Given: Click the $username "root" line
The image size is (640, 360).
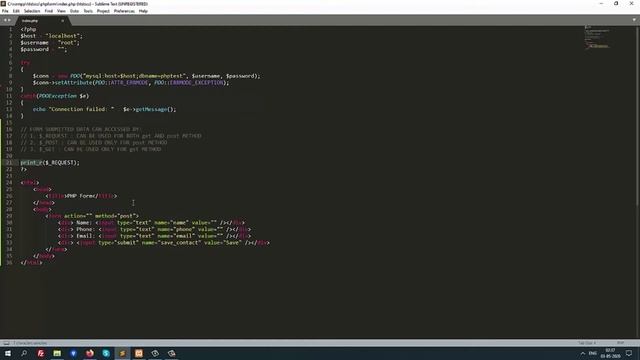Looking at the screenshot, I should tap(50, 42).
